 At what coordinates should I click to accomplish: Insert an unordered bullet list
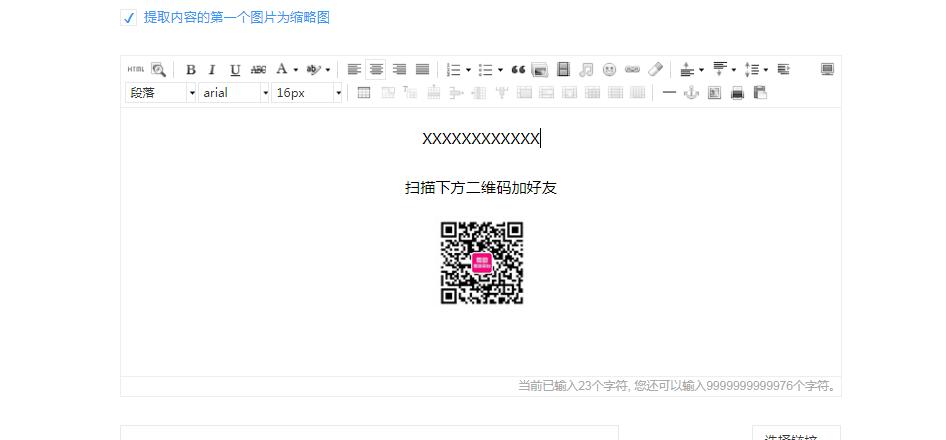click(486, 70)
